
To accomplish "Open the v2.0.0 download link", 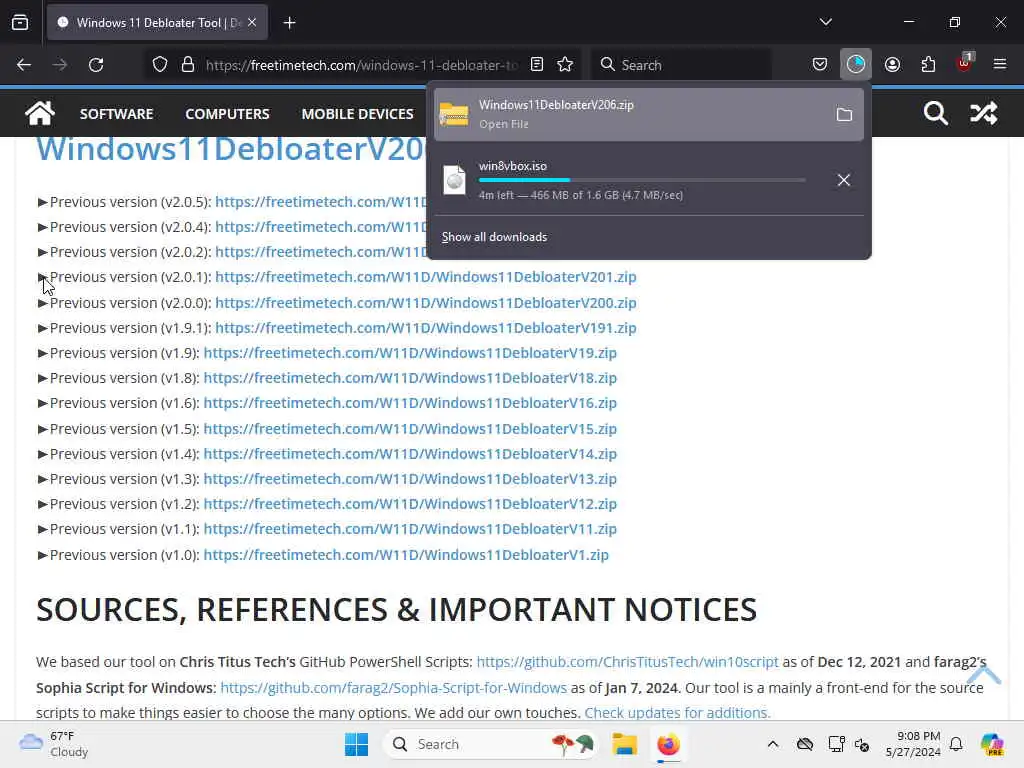I will pyautogui.click(x=426, y=303).
